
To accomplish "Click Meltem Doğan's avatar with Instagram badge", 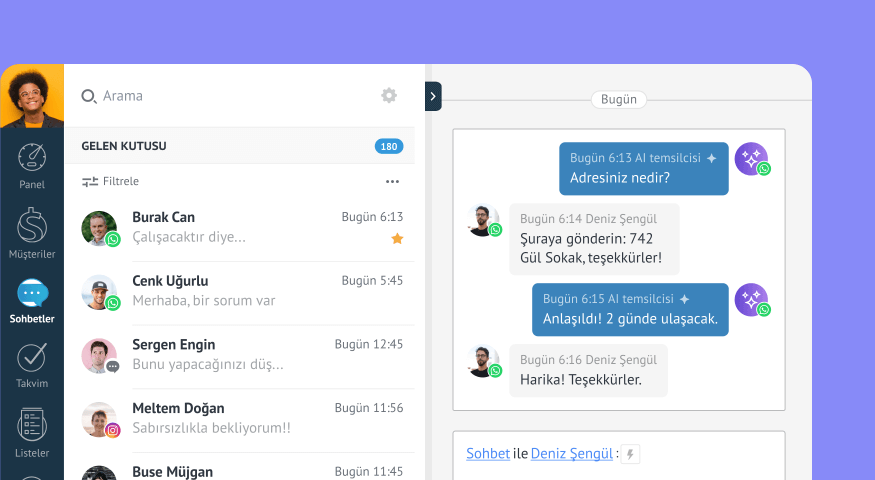I will pos(100,419).
